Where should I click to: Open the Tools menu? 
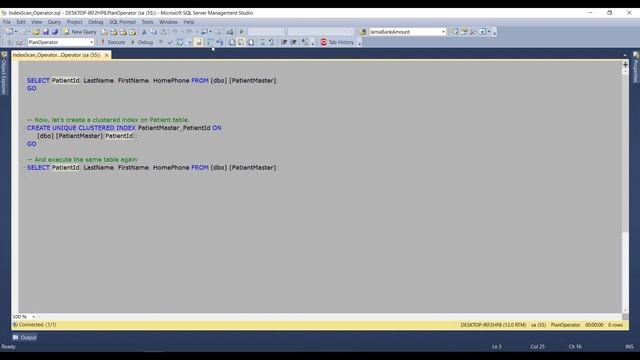[x=147, y=22]
